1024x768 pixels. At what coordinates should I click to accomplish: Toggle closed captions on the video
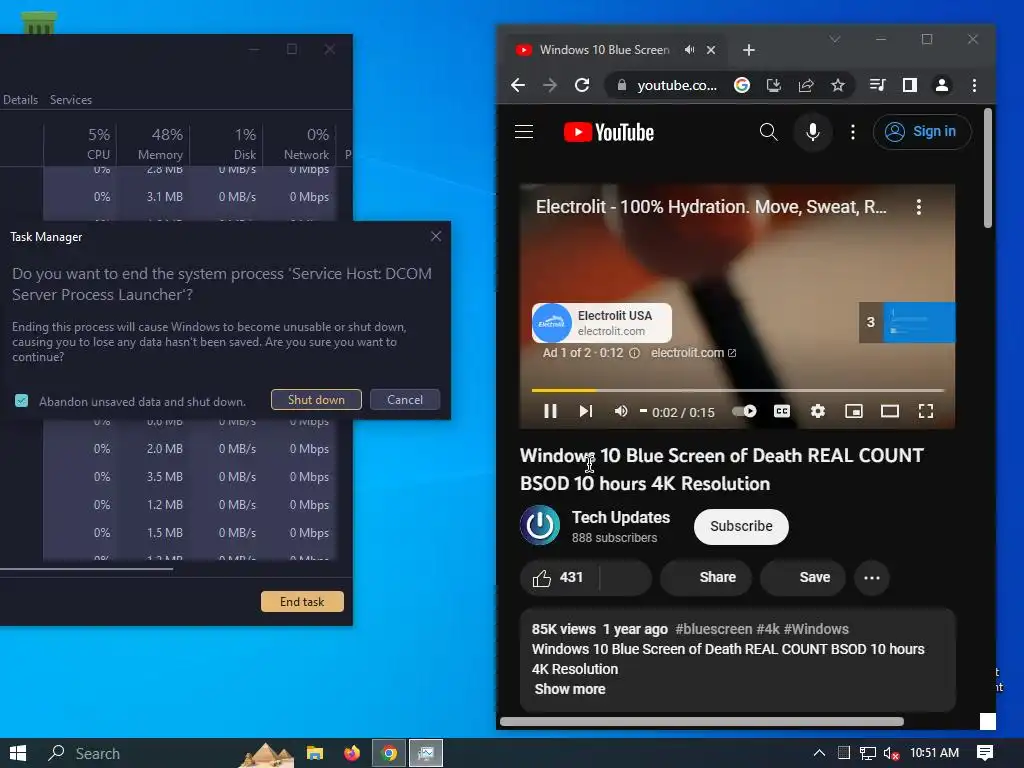pos(782,411)
